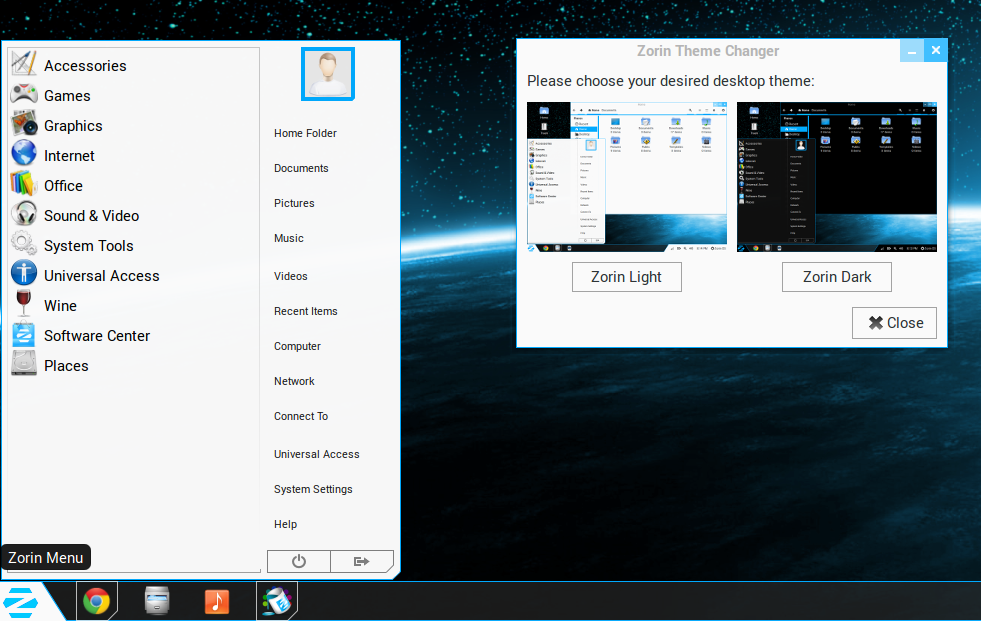Open the Graphics application category

point(72,125)
